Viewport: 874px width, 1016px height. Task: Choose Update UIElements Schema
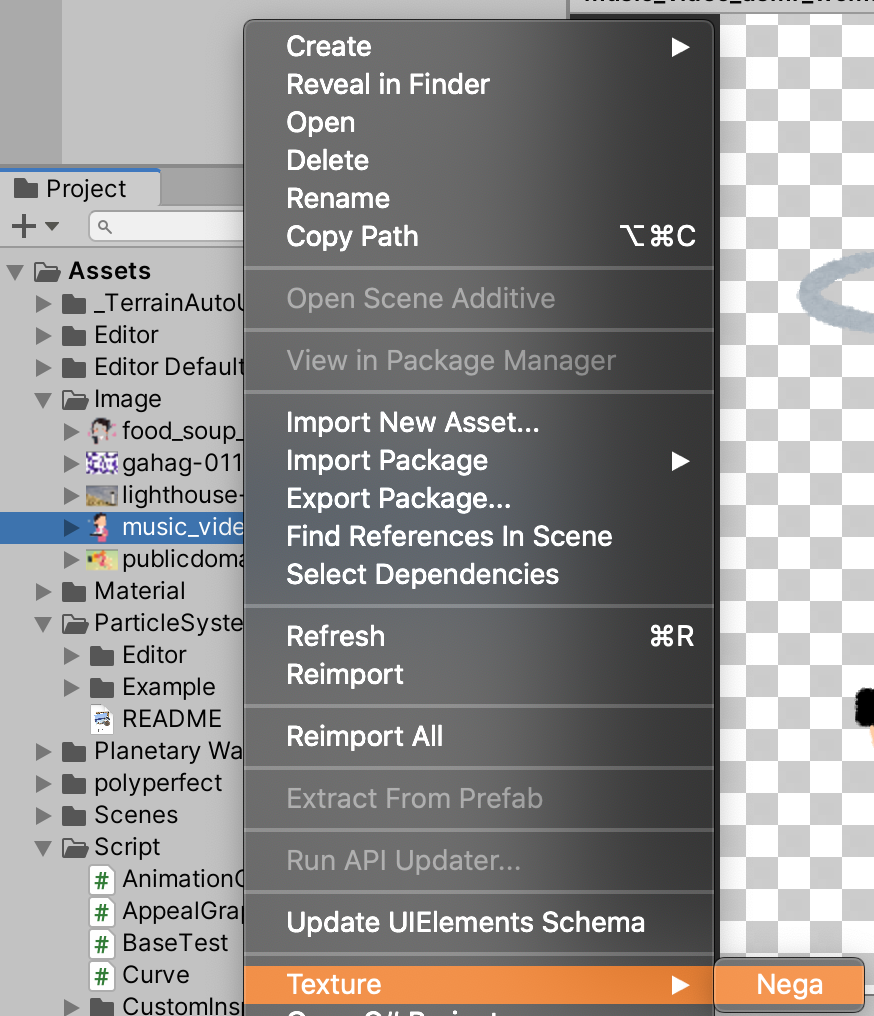point(479,923)
